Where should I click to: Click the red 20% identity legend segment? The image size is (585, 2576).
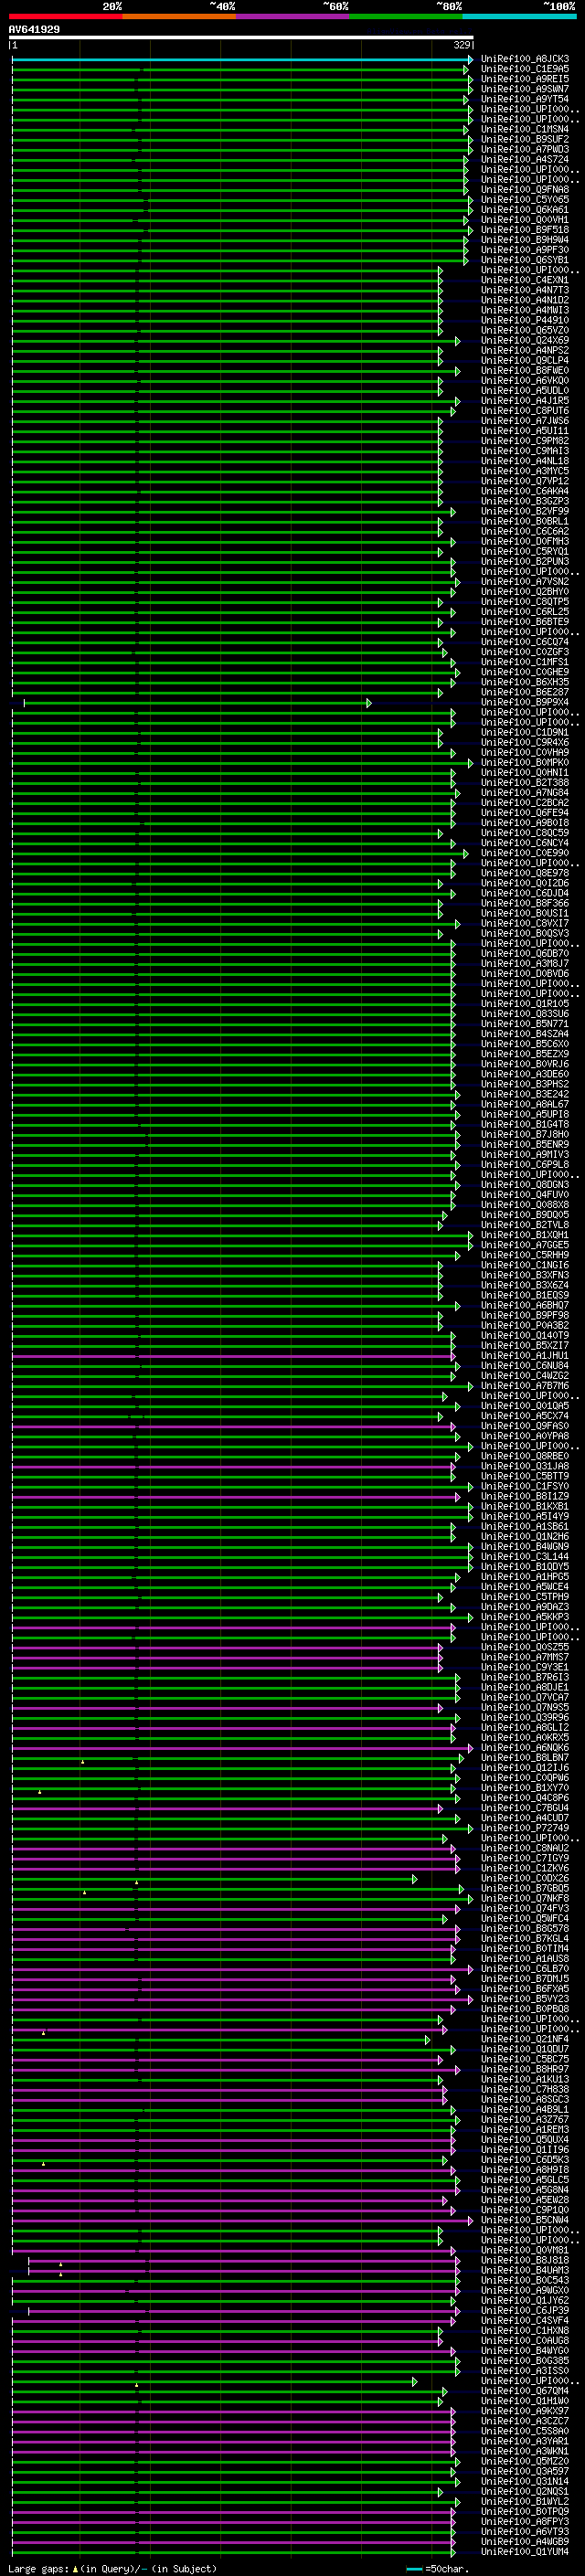pos(66,16)
